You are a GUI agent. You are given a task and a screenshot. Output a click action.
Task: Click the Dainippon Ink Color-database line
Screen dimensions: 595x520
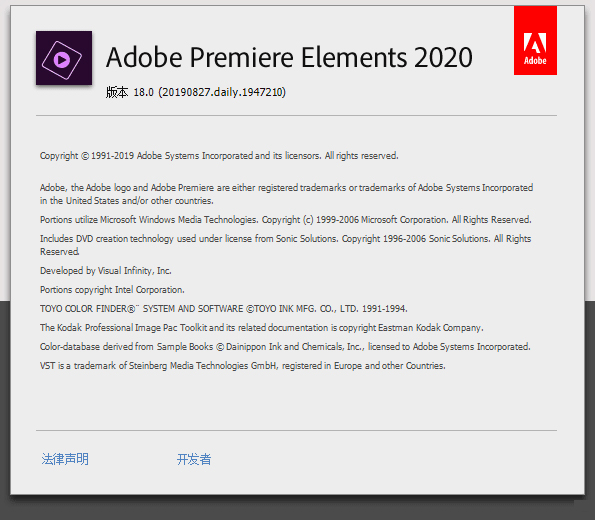click(x=285, y=347)
